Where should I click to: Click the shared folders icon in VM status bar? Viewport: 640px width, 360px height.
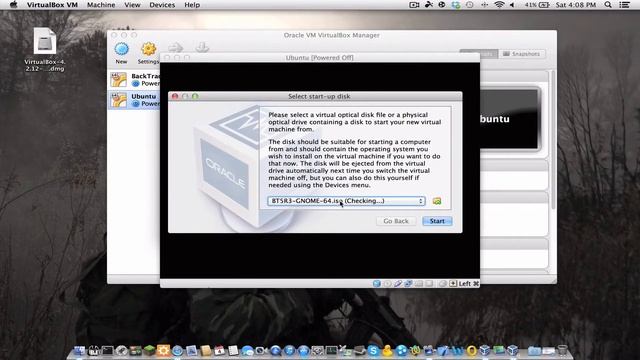419,283
